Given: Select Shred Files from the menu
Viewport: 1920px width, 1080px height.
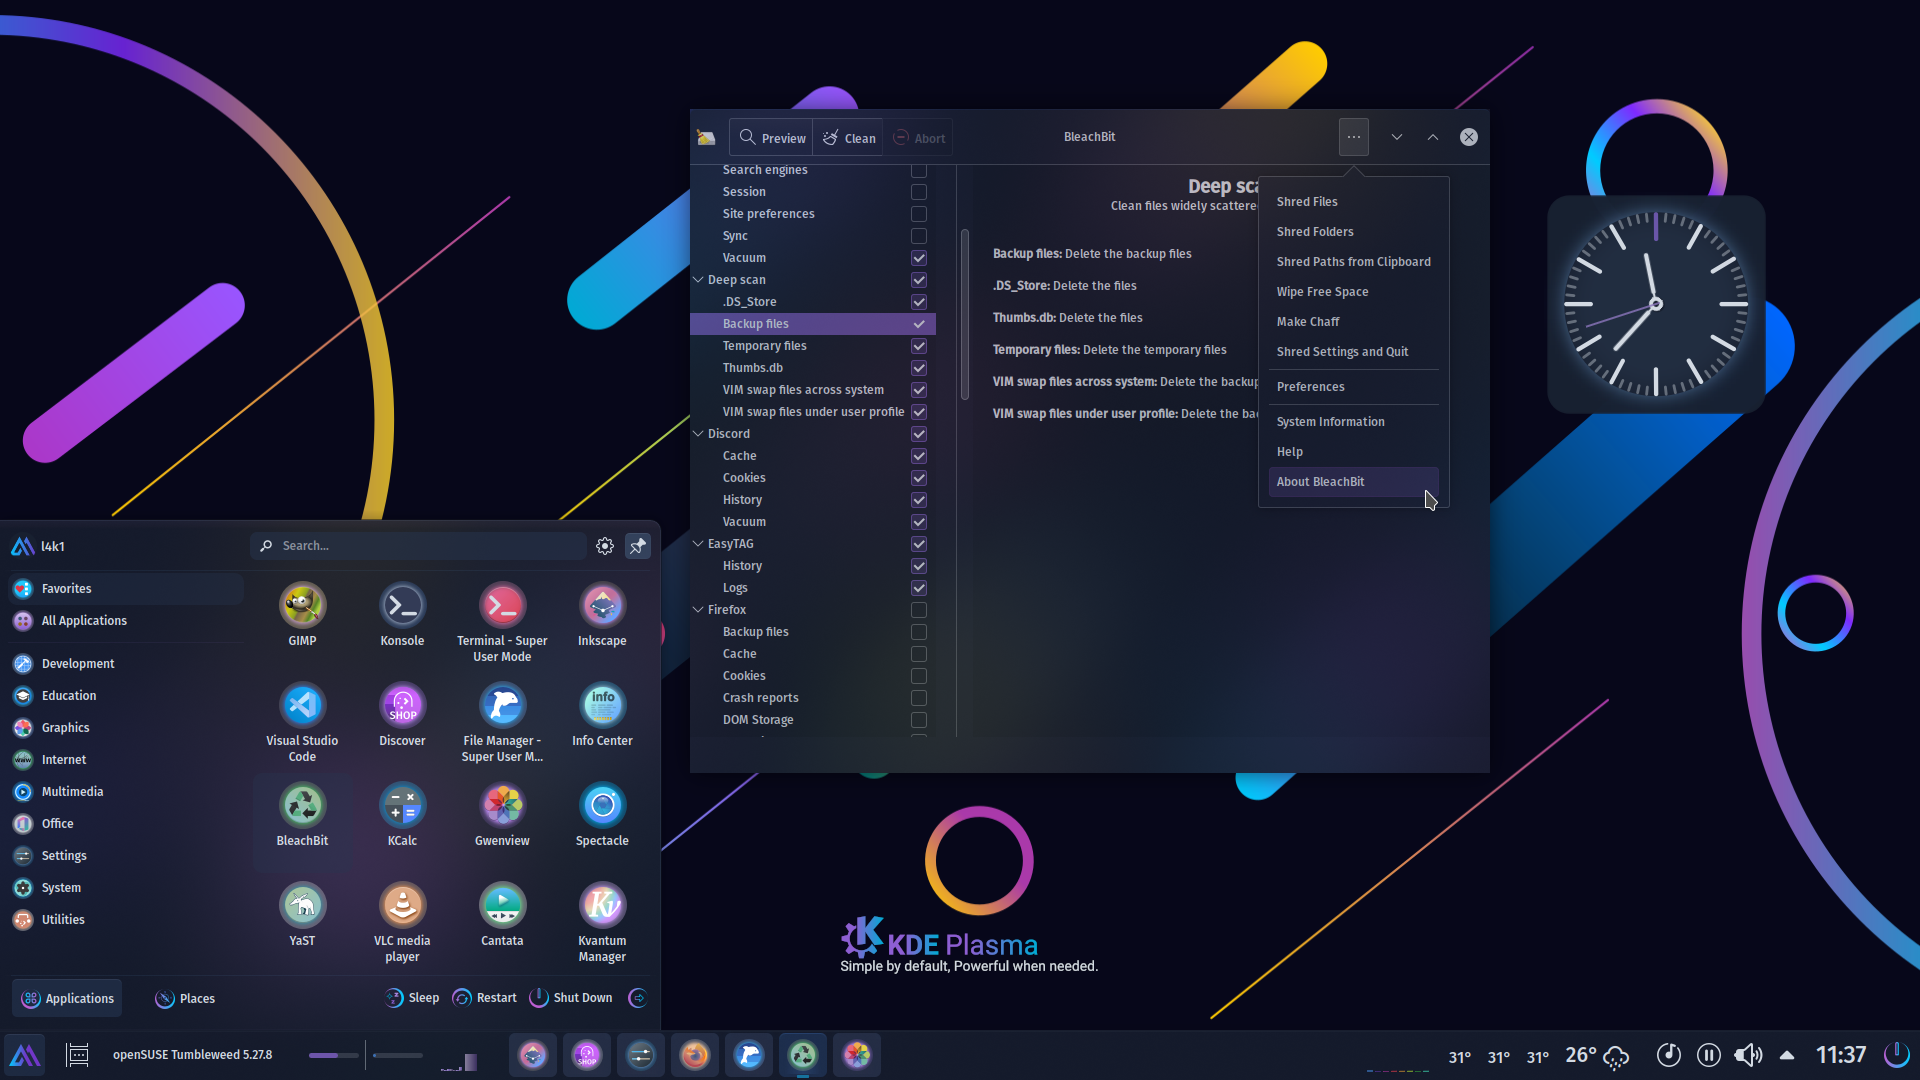Looking at the screenshot, I should [x=1353, y=202].
